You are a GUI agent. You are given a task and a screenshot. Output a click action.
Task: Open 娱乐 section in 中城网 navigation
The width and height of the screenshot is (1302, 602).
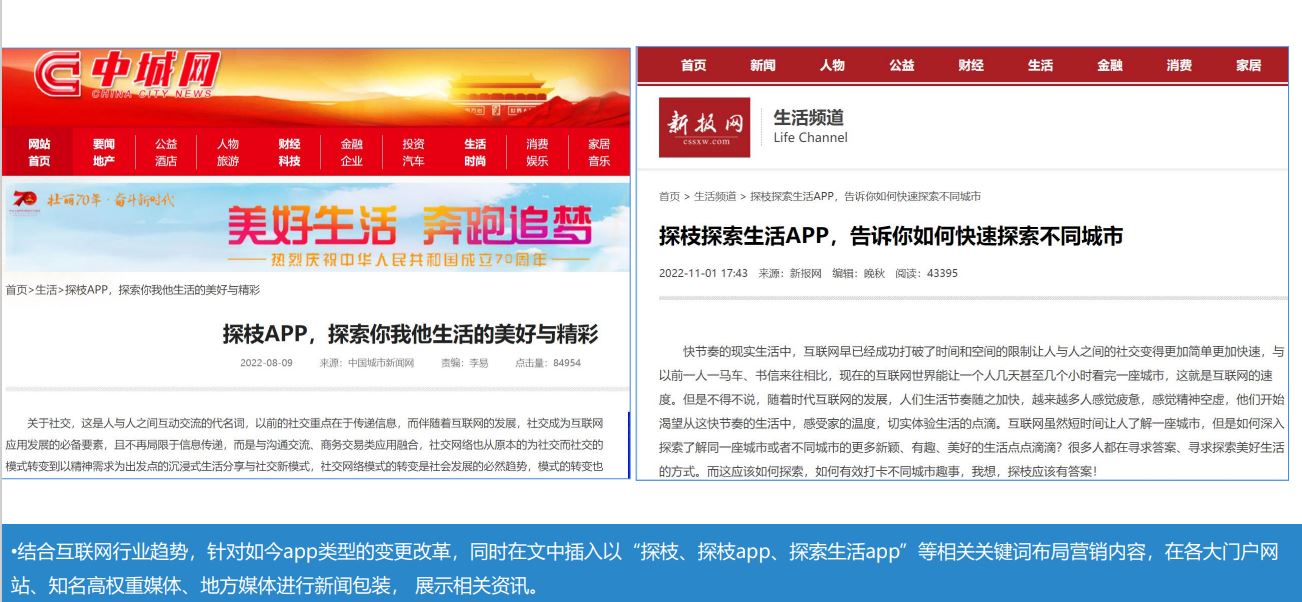click(537, 161)
